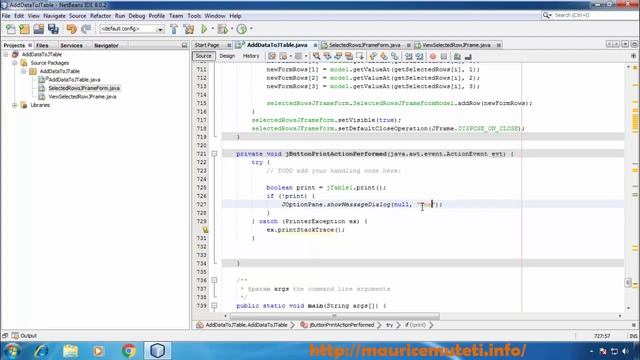Image resolution: width=640 pixels, height=360 pixels.
Task: Switch to the Start Page tab
Action: click(207, 45)
